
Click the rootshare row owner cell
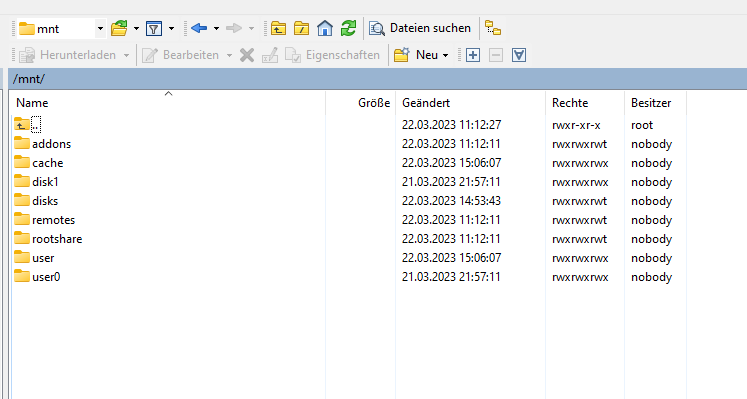(x=651, y=239)
